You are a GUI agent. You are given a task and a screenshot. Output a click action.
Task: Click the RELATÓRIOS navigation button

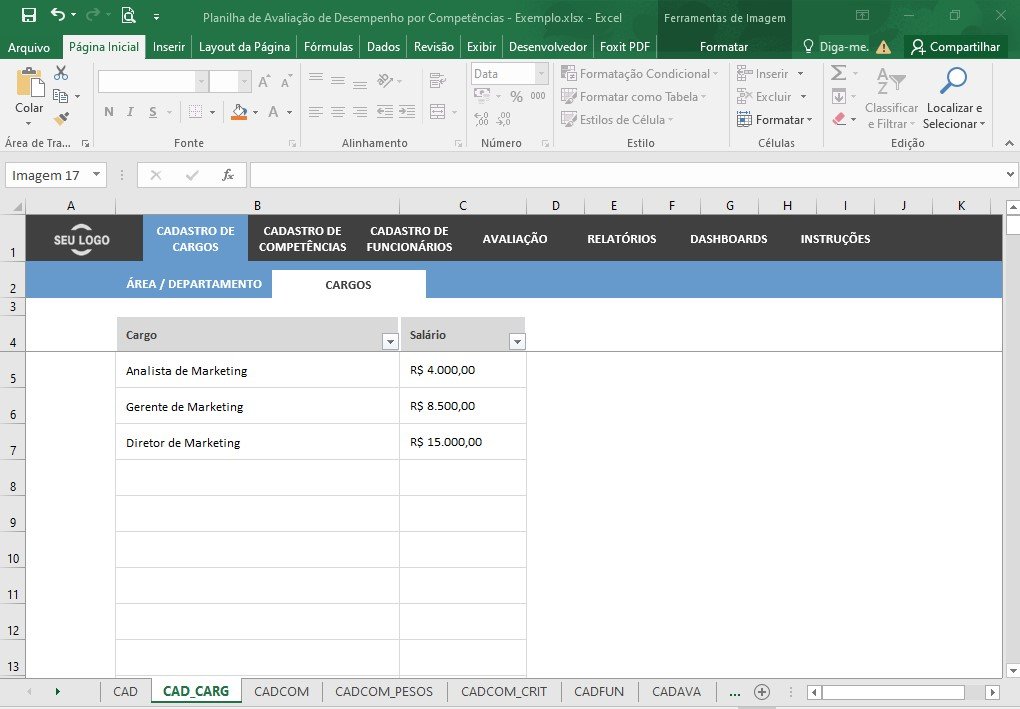pyautogui.click(x=622, y=239)
